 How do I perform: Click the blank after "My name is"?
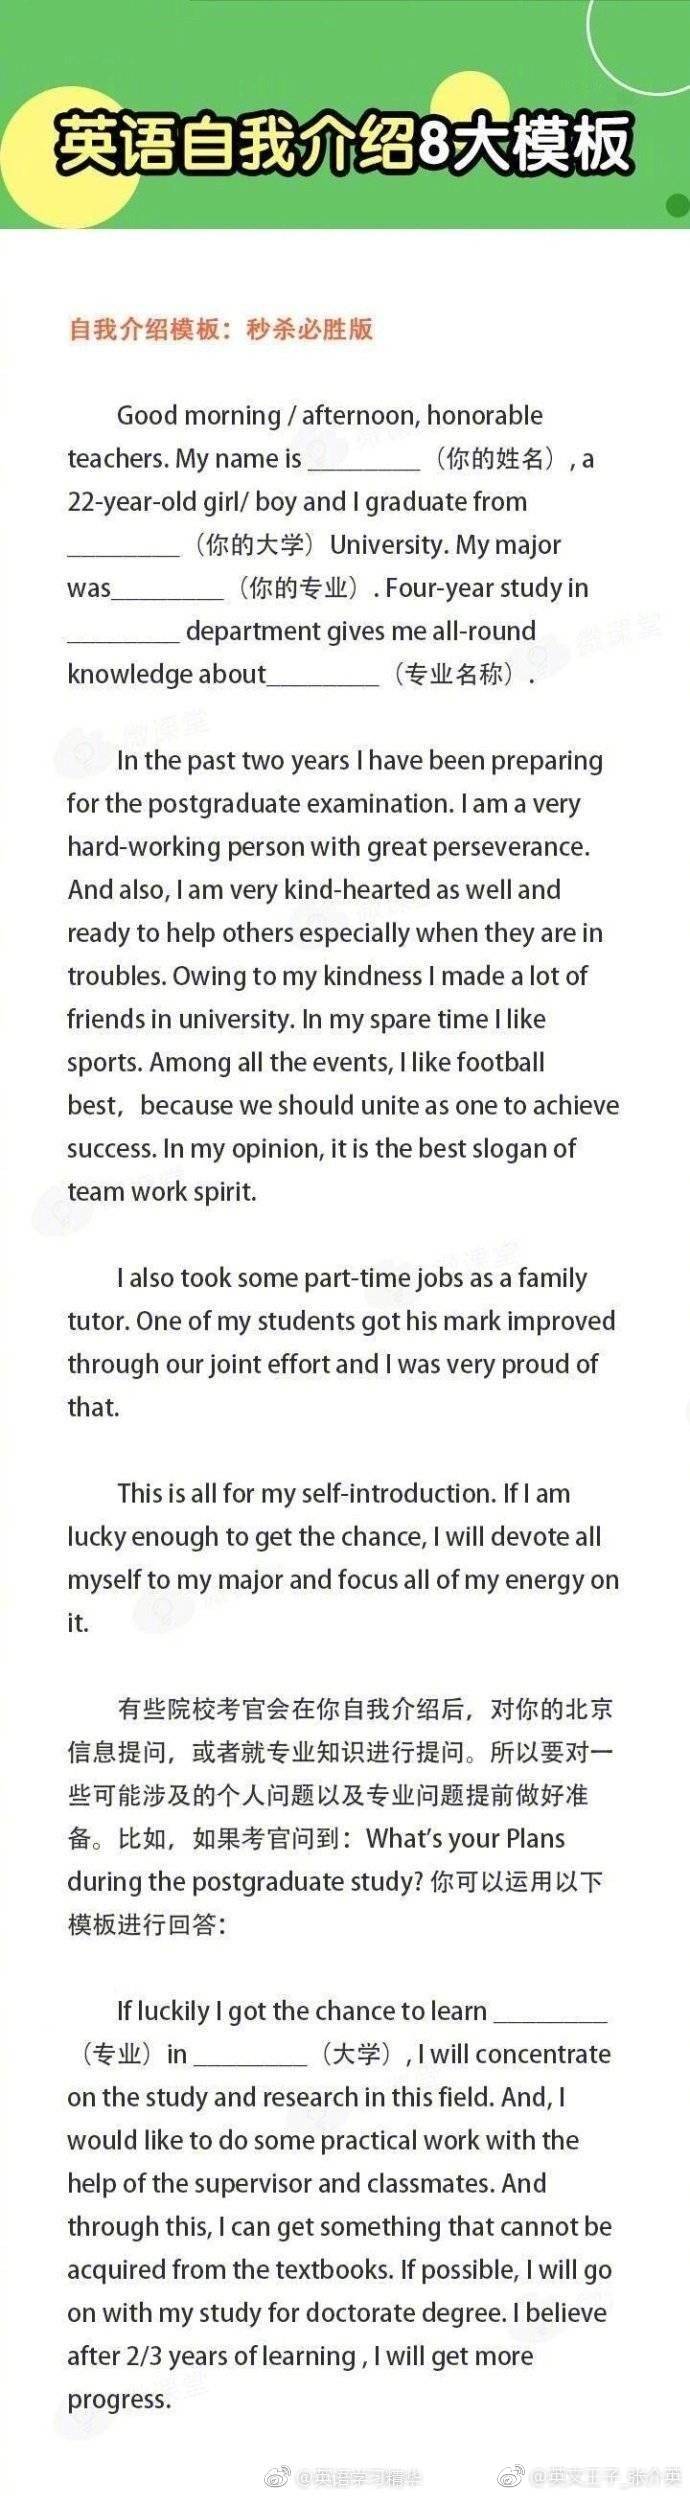point(364,462)
